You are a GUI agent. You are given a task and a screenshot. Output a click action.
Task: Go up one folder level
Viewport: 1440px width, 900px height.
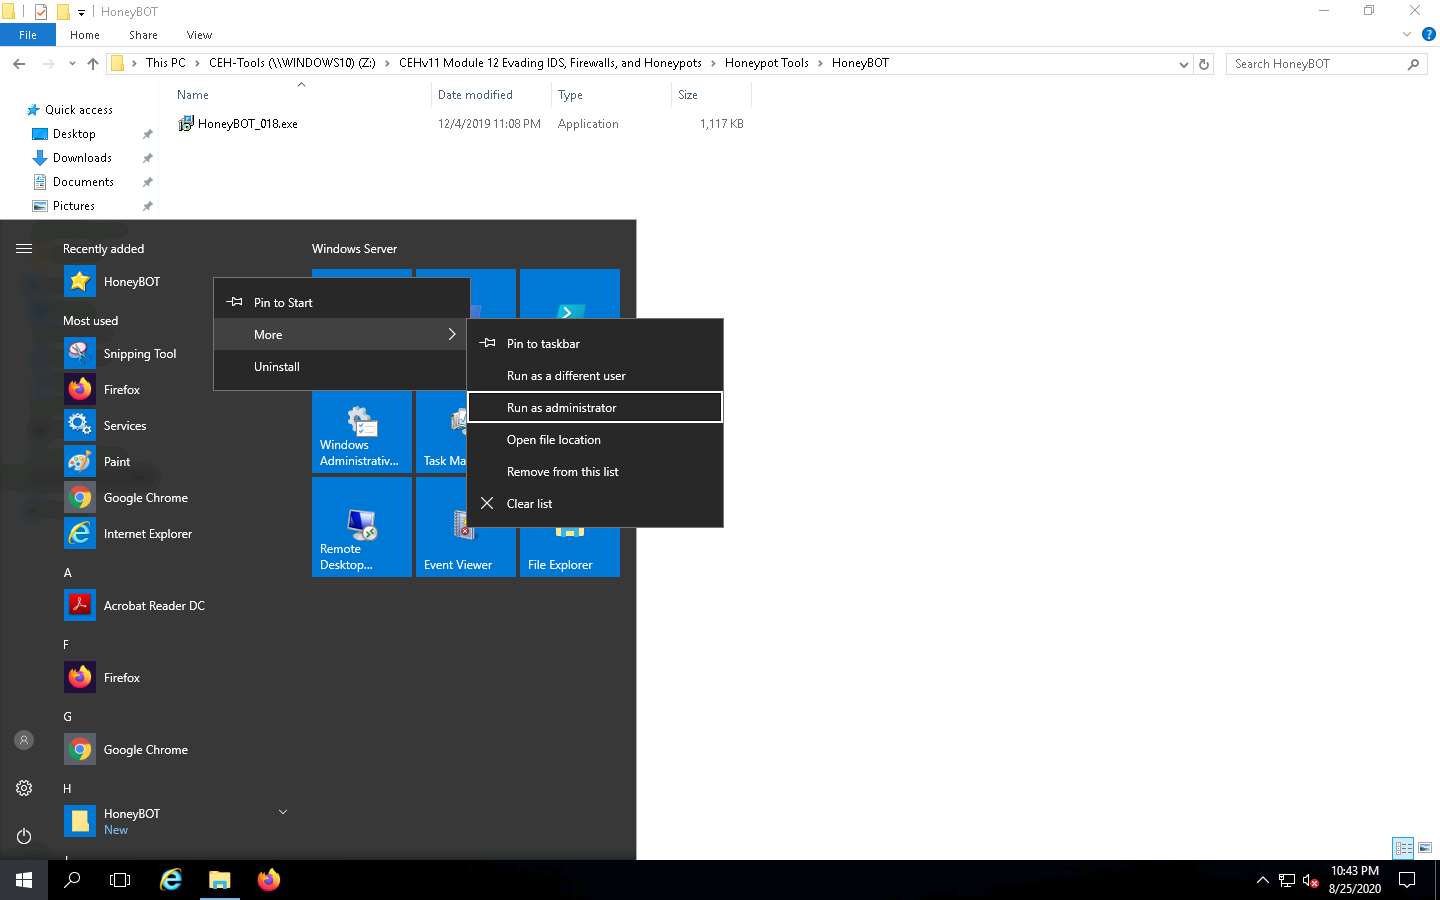[x=93, y=64]
